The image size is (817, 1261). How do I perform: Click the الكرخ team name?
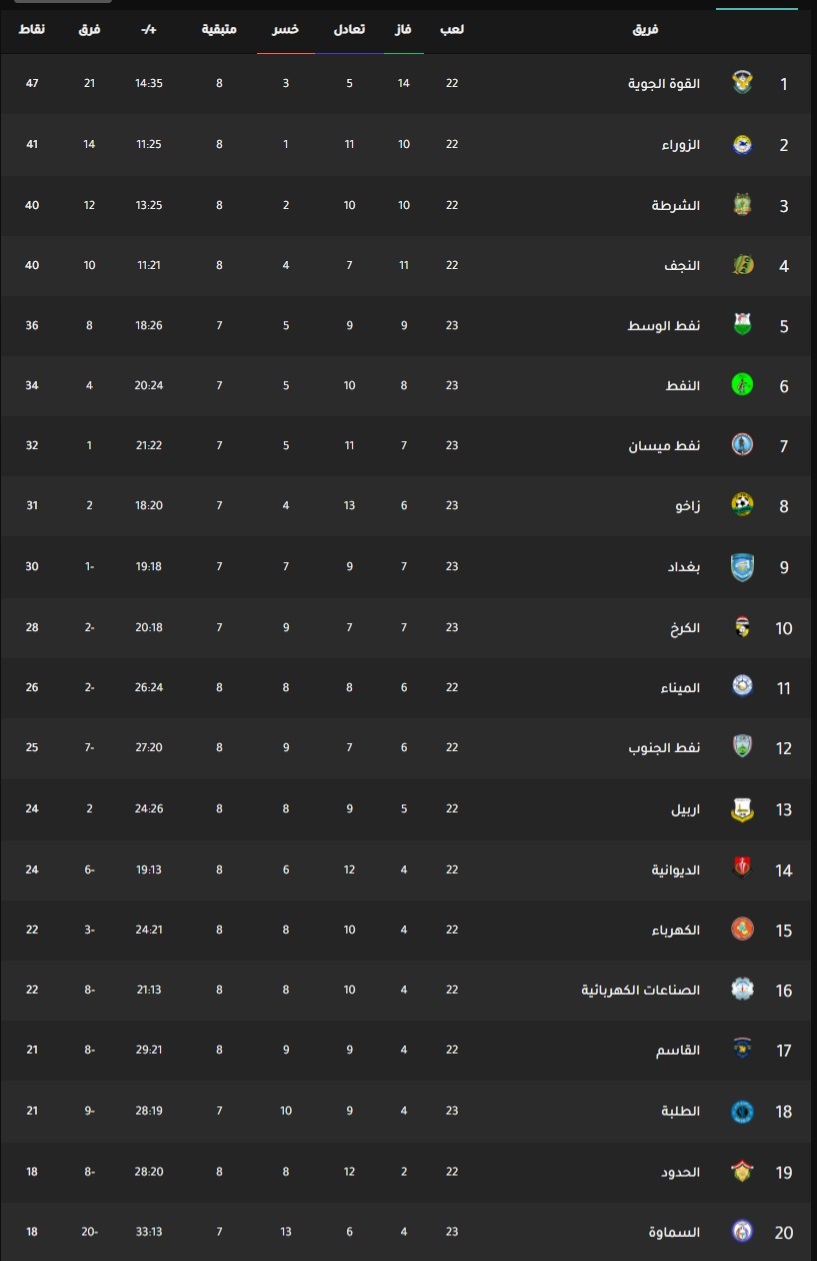685,628
